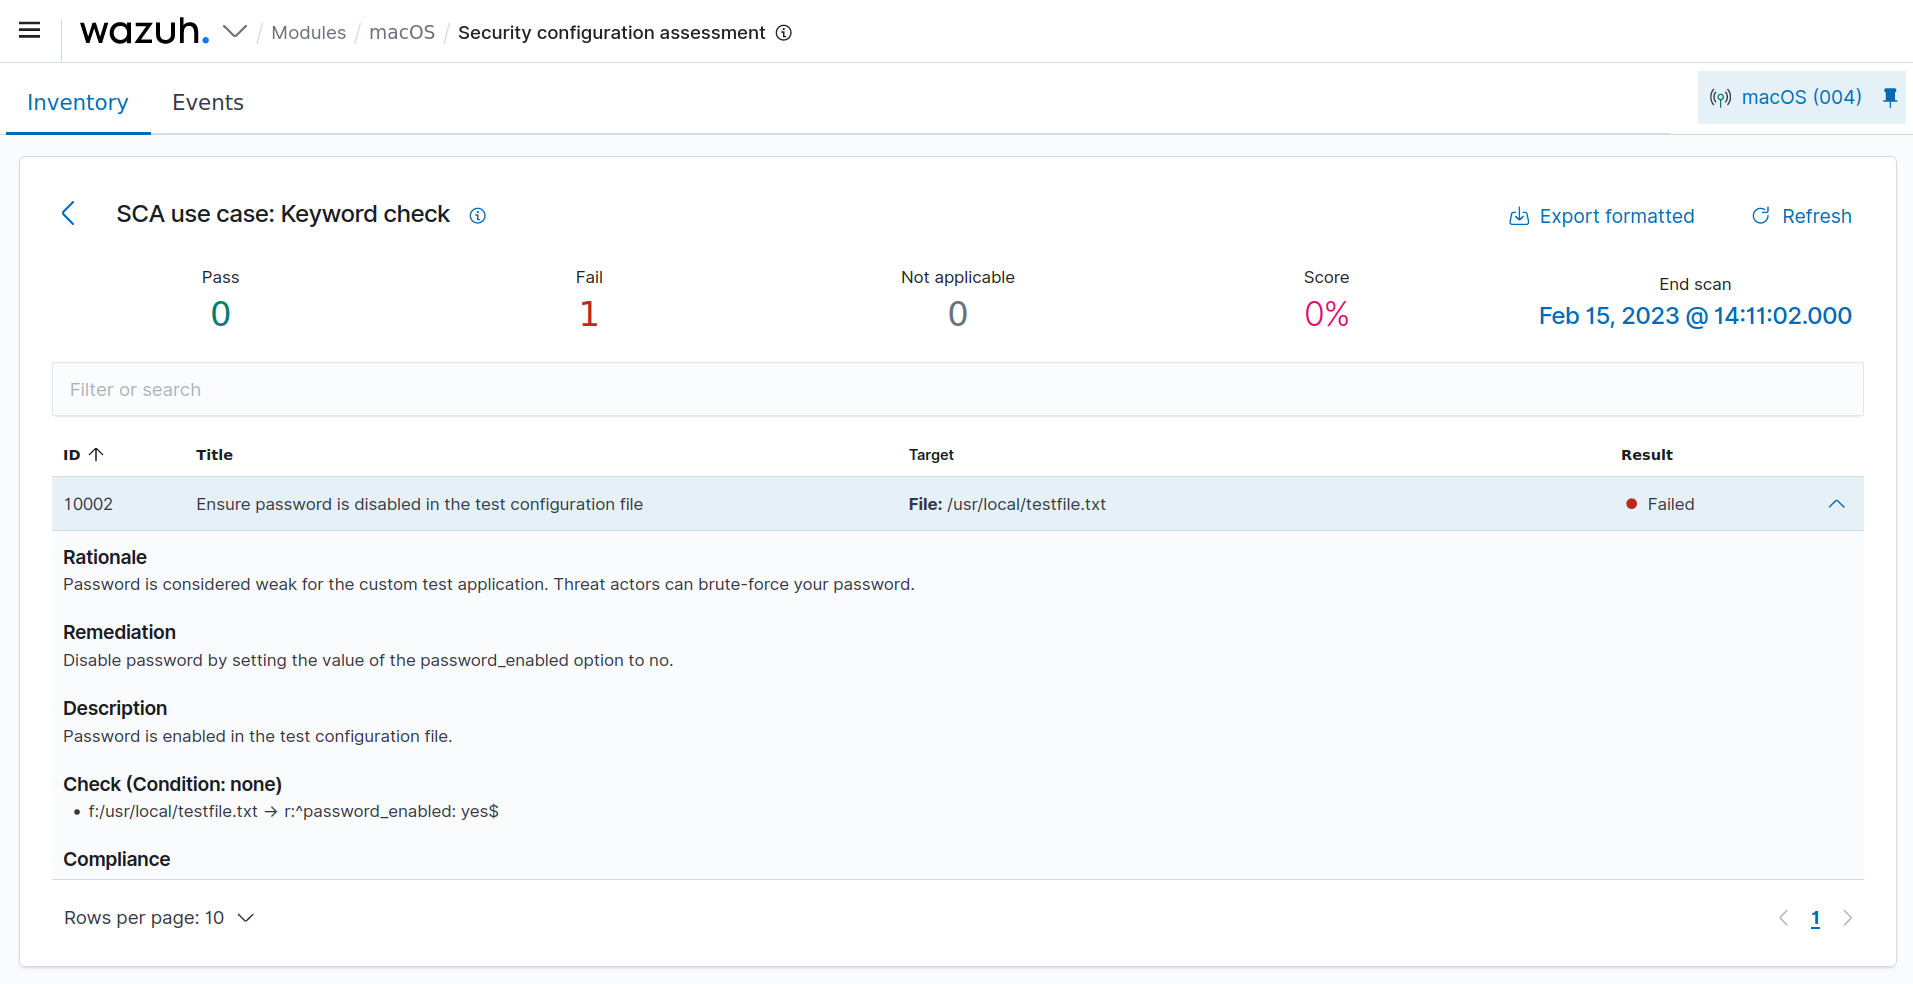Image resolution: width=1913 pixels, height=984 pixels.
Task: Open the Rows per page dropdown
Action: point(159,918)
